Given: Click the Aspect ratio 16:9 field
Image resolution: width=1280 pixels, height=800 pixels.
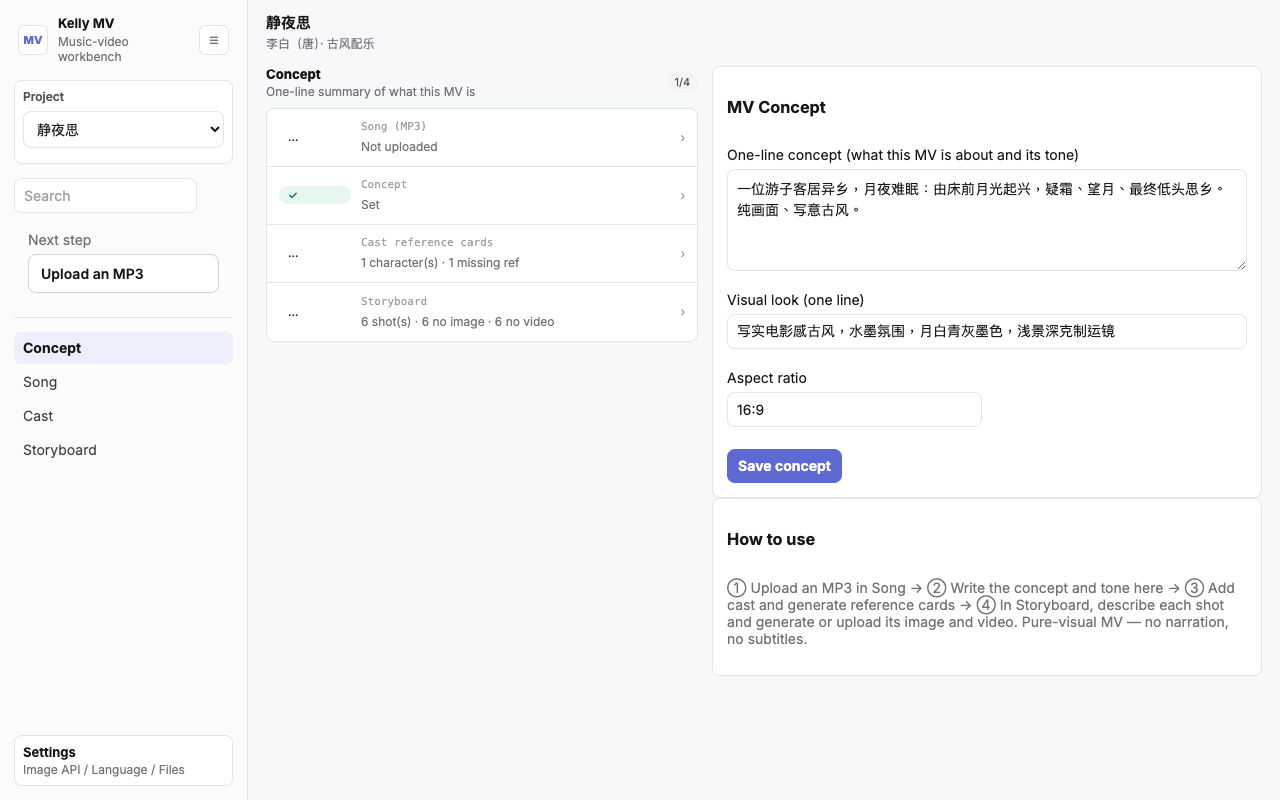Looking at the screenshot, I should click(854, 409).
